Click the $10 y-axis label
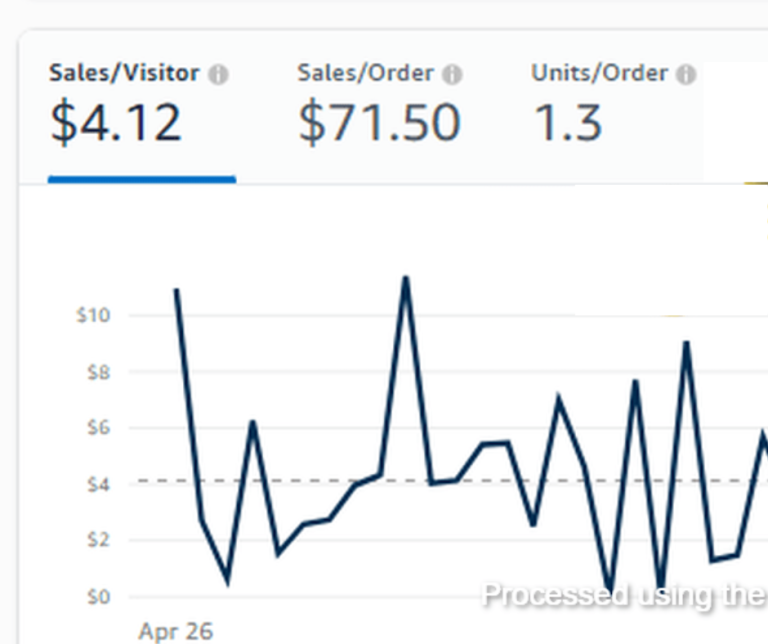Screen dimensions: 768x644 tap(92, 316)
